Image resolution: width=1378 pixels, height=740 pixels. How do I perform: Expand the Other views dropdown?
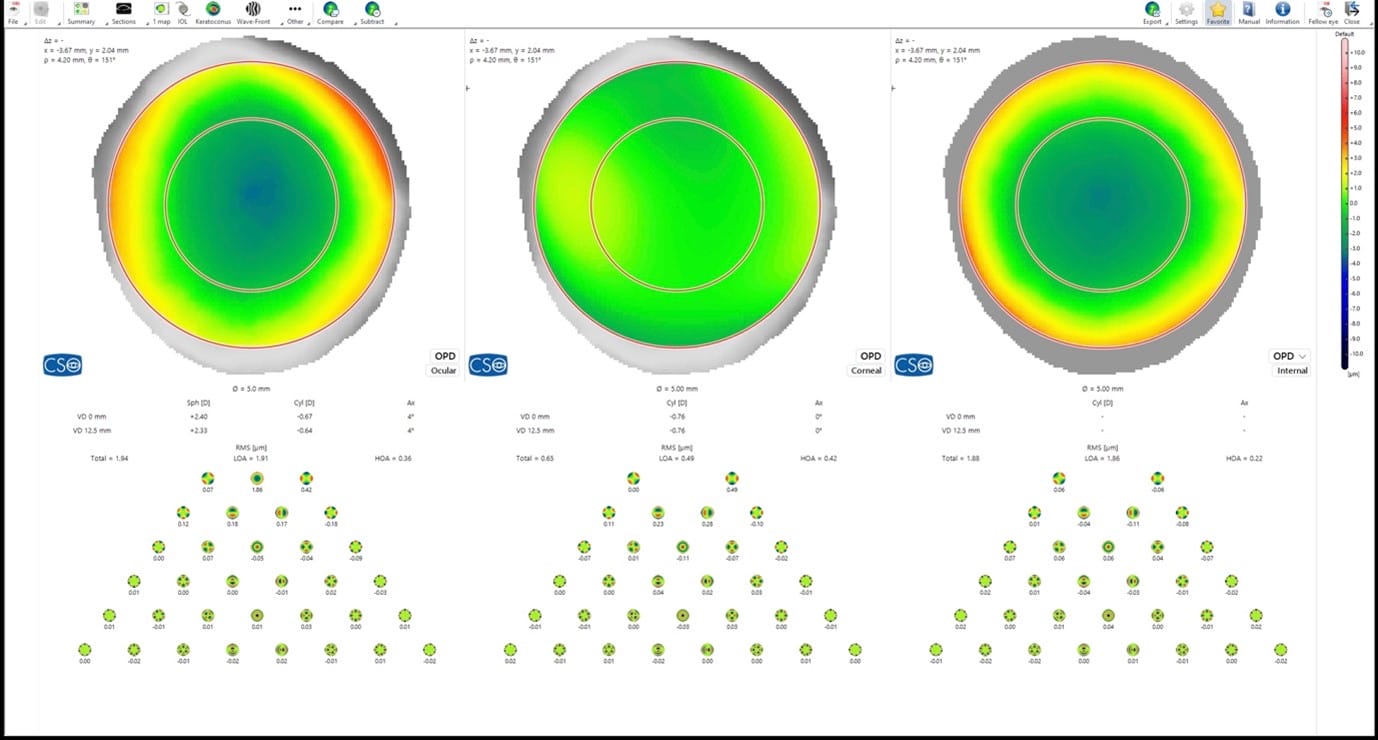point(294,12)
